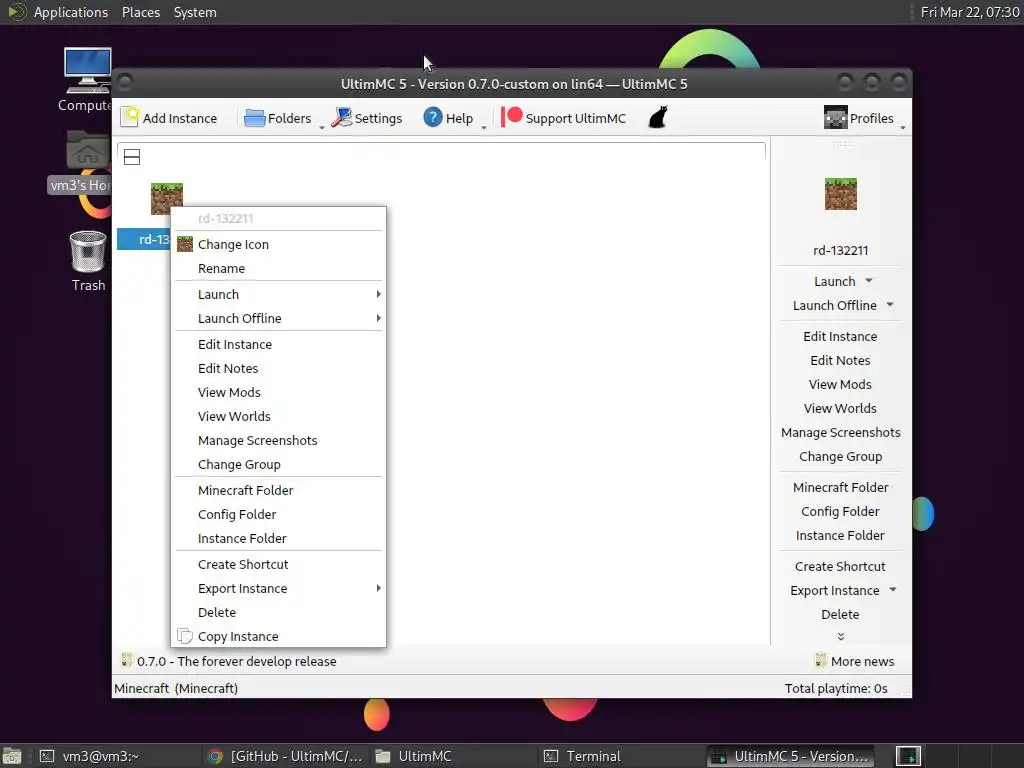Expand more side panel actions chevron
Image resolution: width=1024 pixels, height=768 pixels.
point(840,636)
